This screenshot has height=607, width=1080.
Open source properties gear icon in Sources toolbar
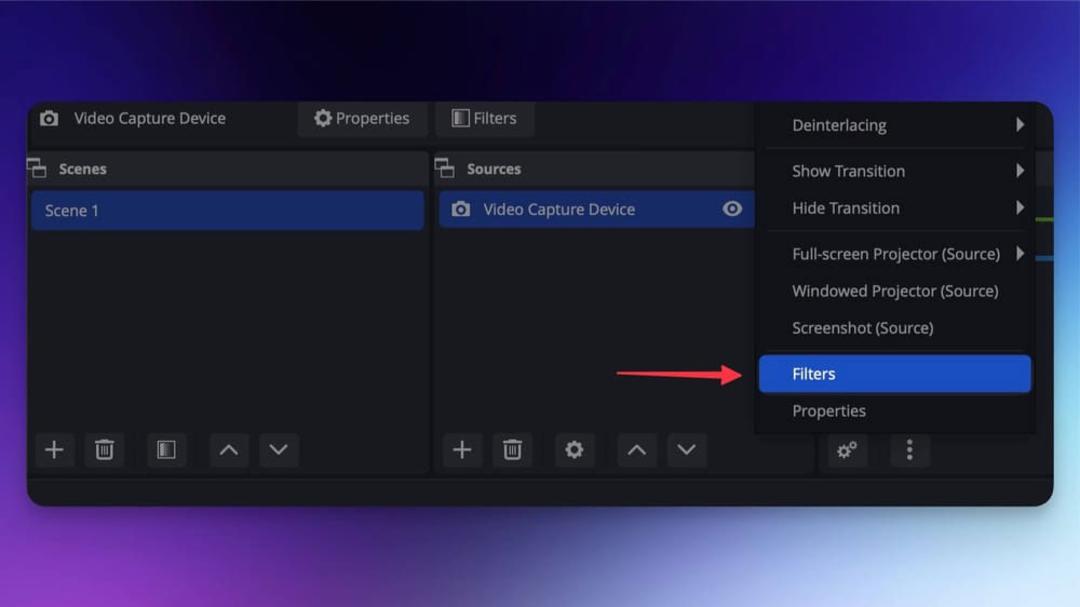574,450
